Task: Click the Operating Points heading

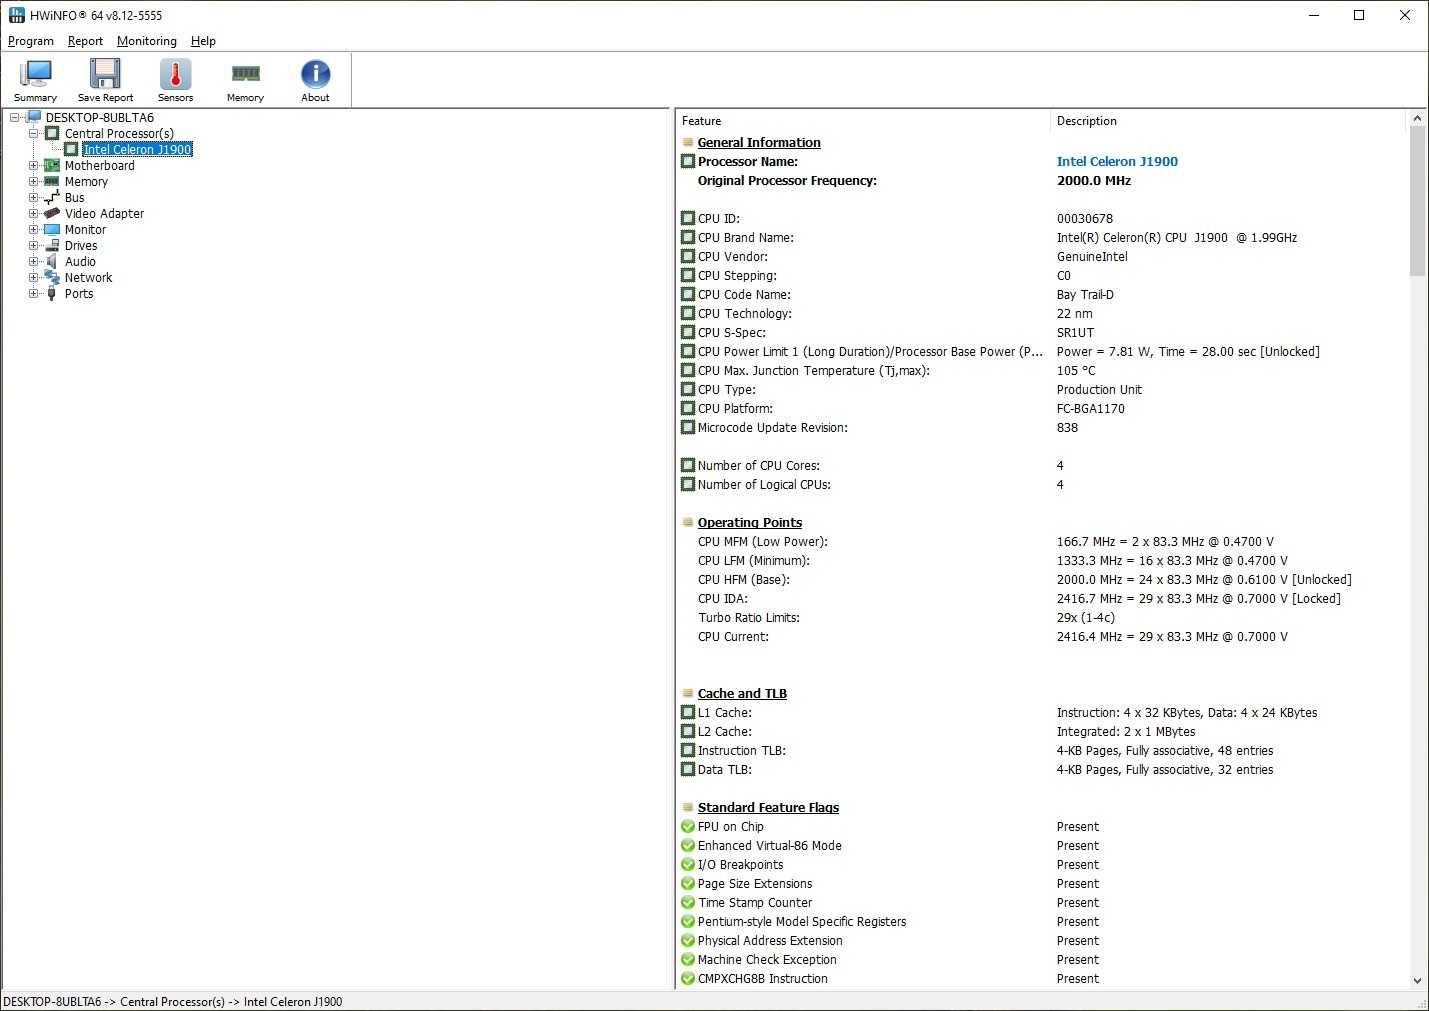Action: click(750, 523)
